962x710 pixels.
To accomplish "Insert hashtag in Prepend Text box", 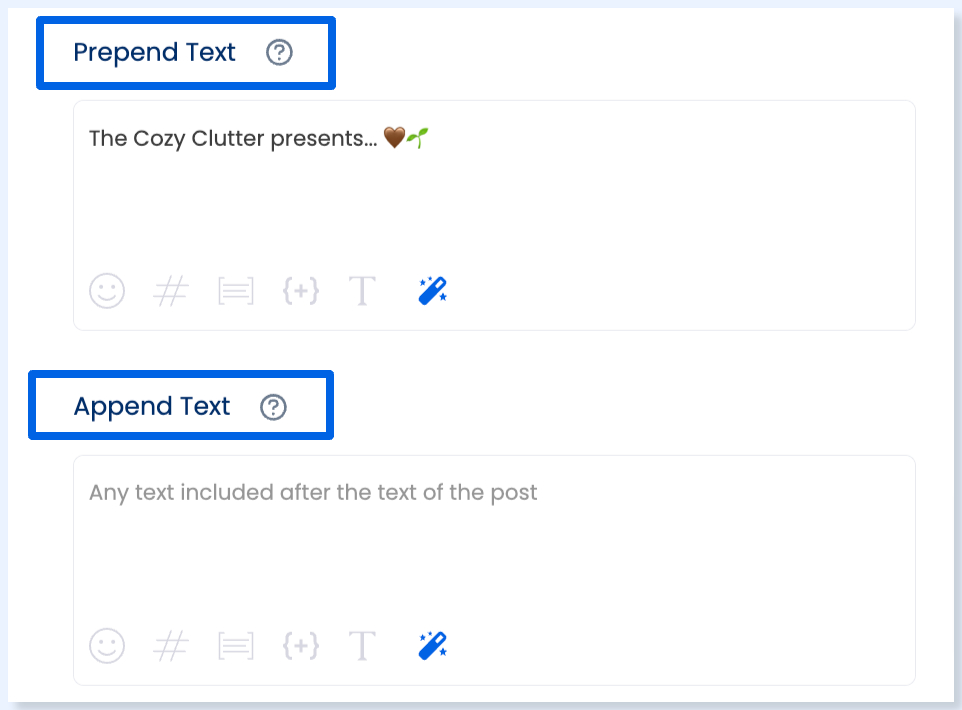I will click(171, 290).
